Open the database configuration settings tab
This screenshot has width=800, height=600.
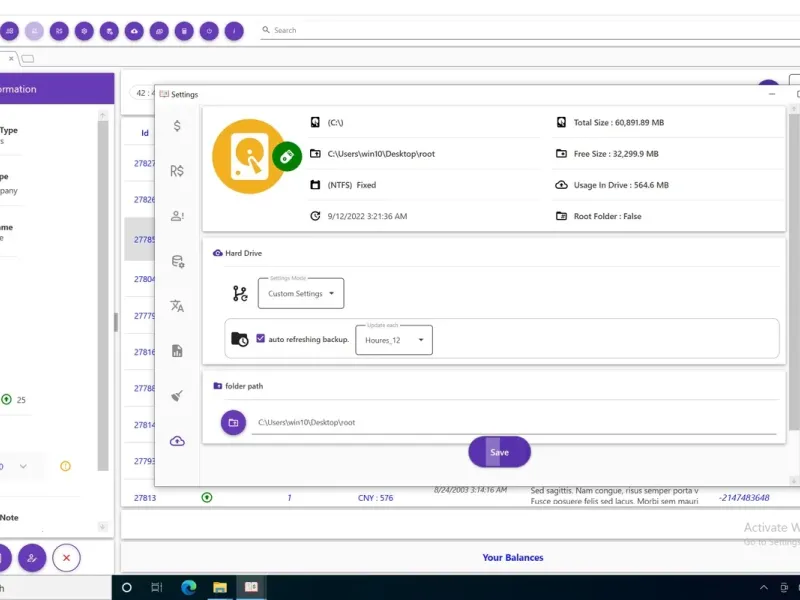click(x=178, y=261)
